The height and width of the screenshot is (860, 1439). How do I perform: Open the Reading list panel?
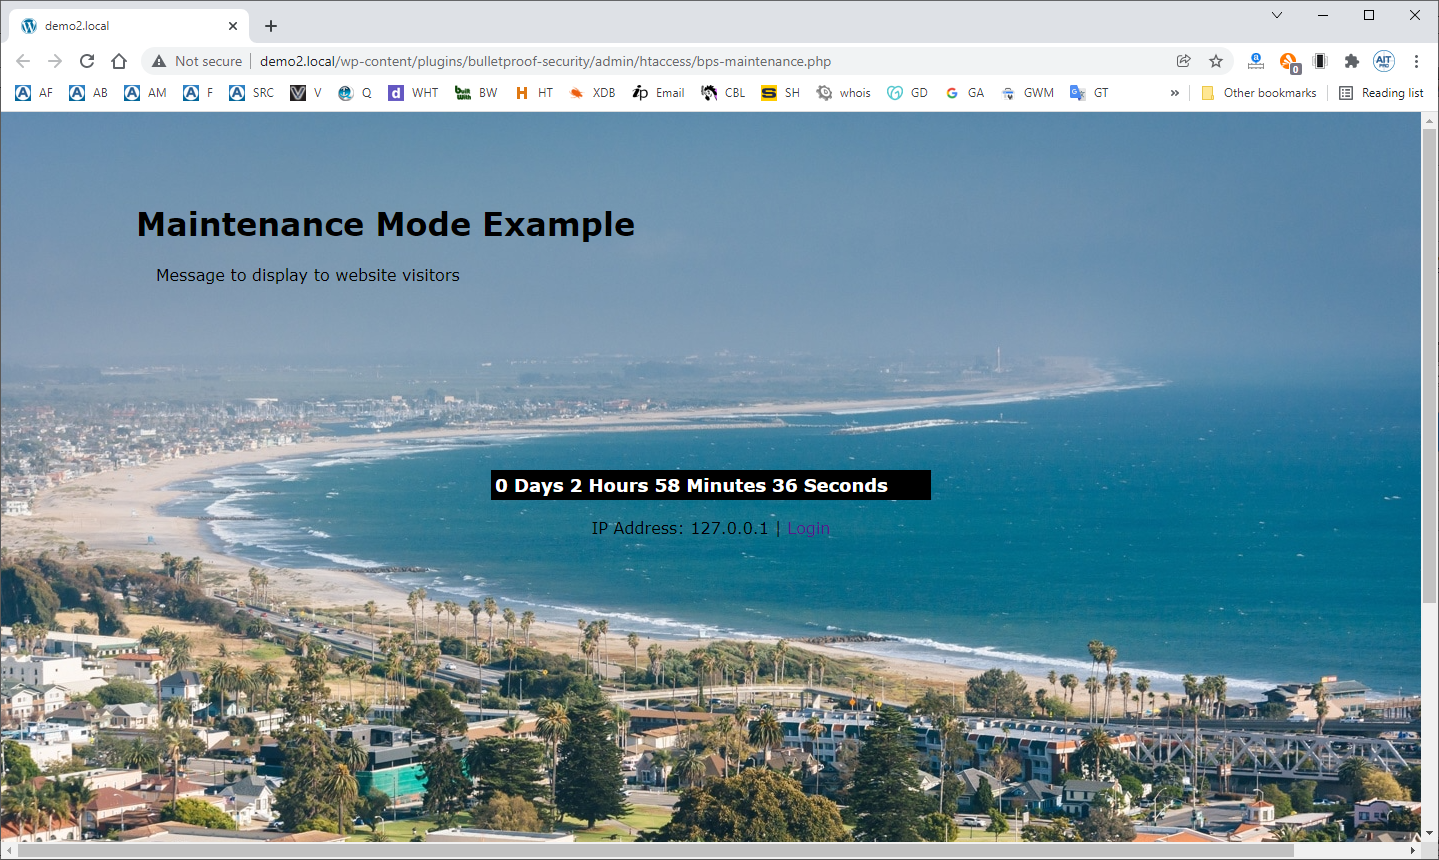(1381, 93)
